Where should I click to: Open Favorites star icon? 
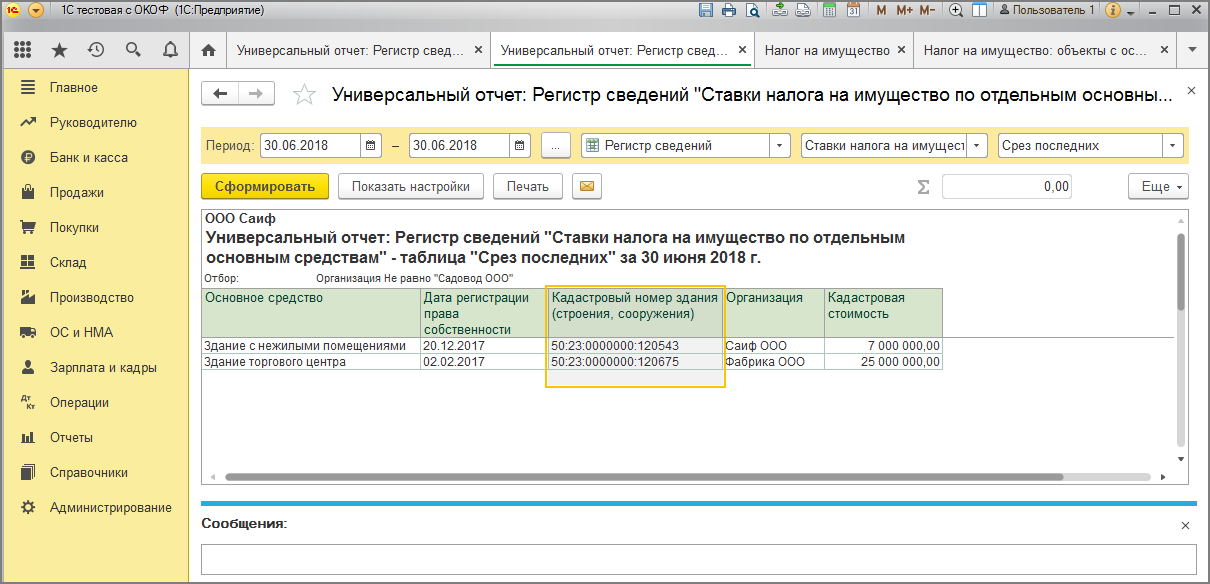click(x=60, y=49)
